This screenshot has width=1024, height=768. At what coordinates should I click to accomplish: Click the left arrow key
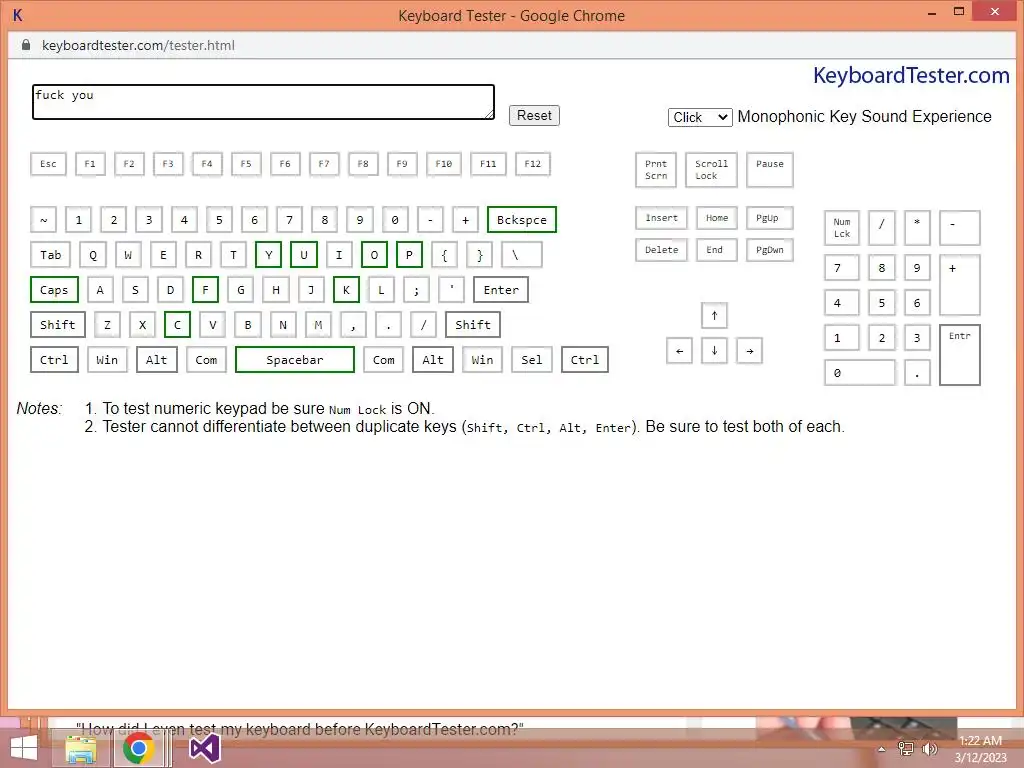pos(679,351)
